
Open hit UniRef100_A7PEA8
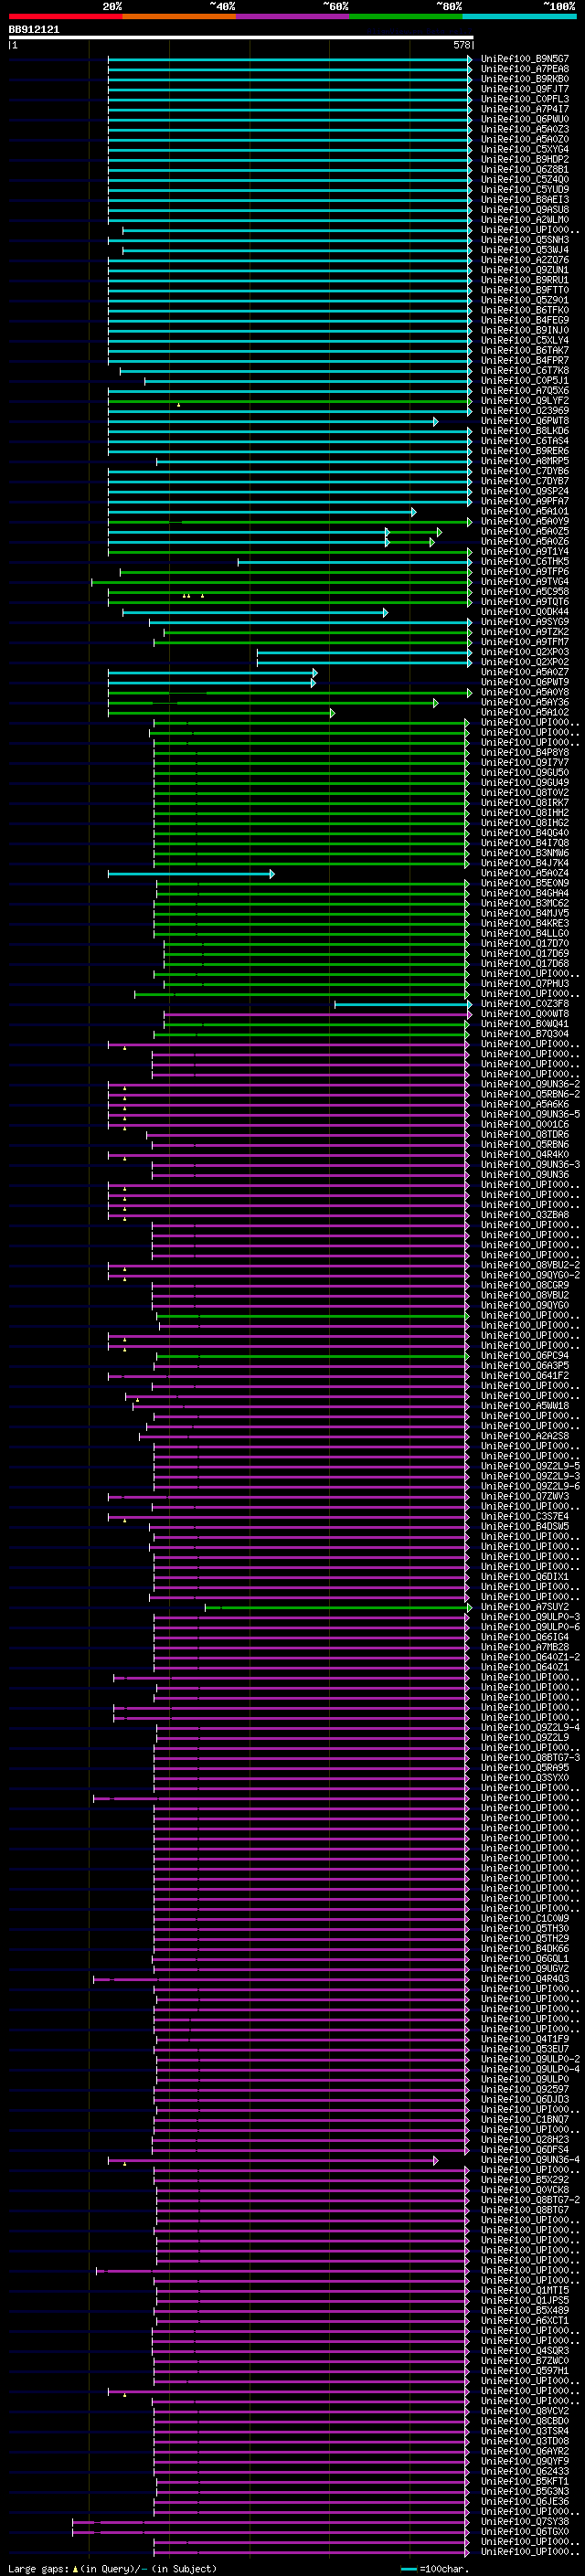(525, 69)
